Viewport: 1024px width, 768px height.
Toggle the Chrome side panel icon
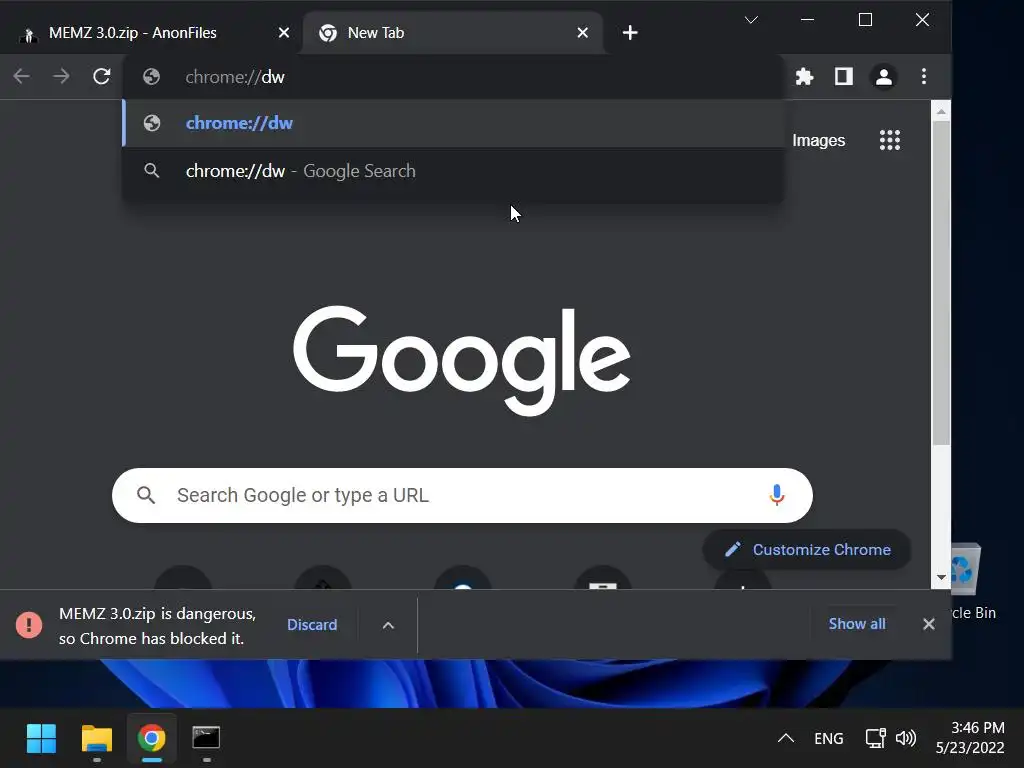844,76
